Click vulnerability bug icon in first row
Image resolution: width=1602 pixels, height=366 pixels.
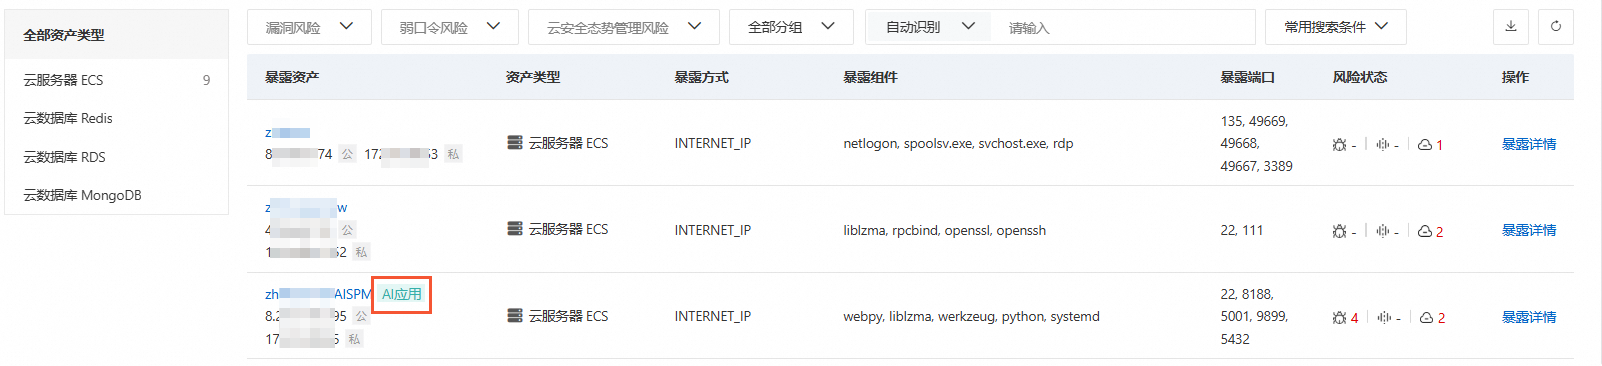[x=1339, y=145]
